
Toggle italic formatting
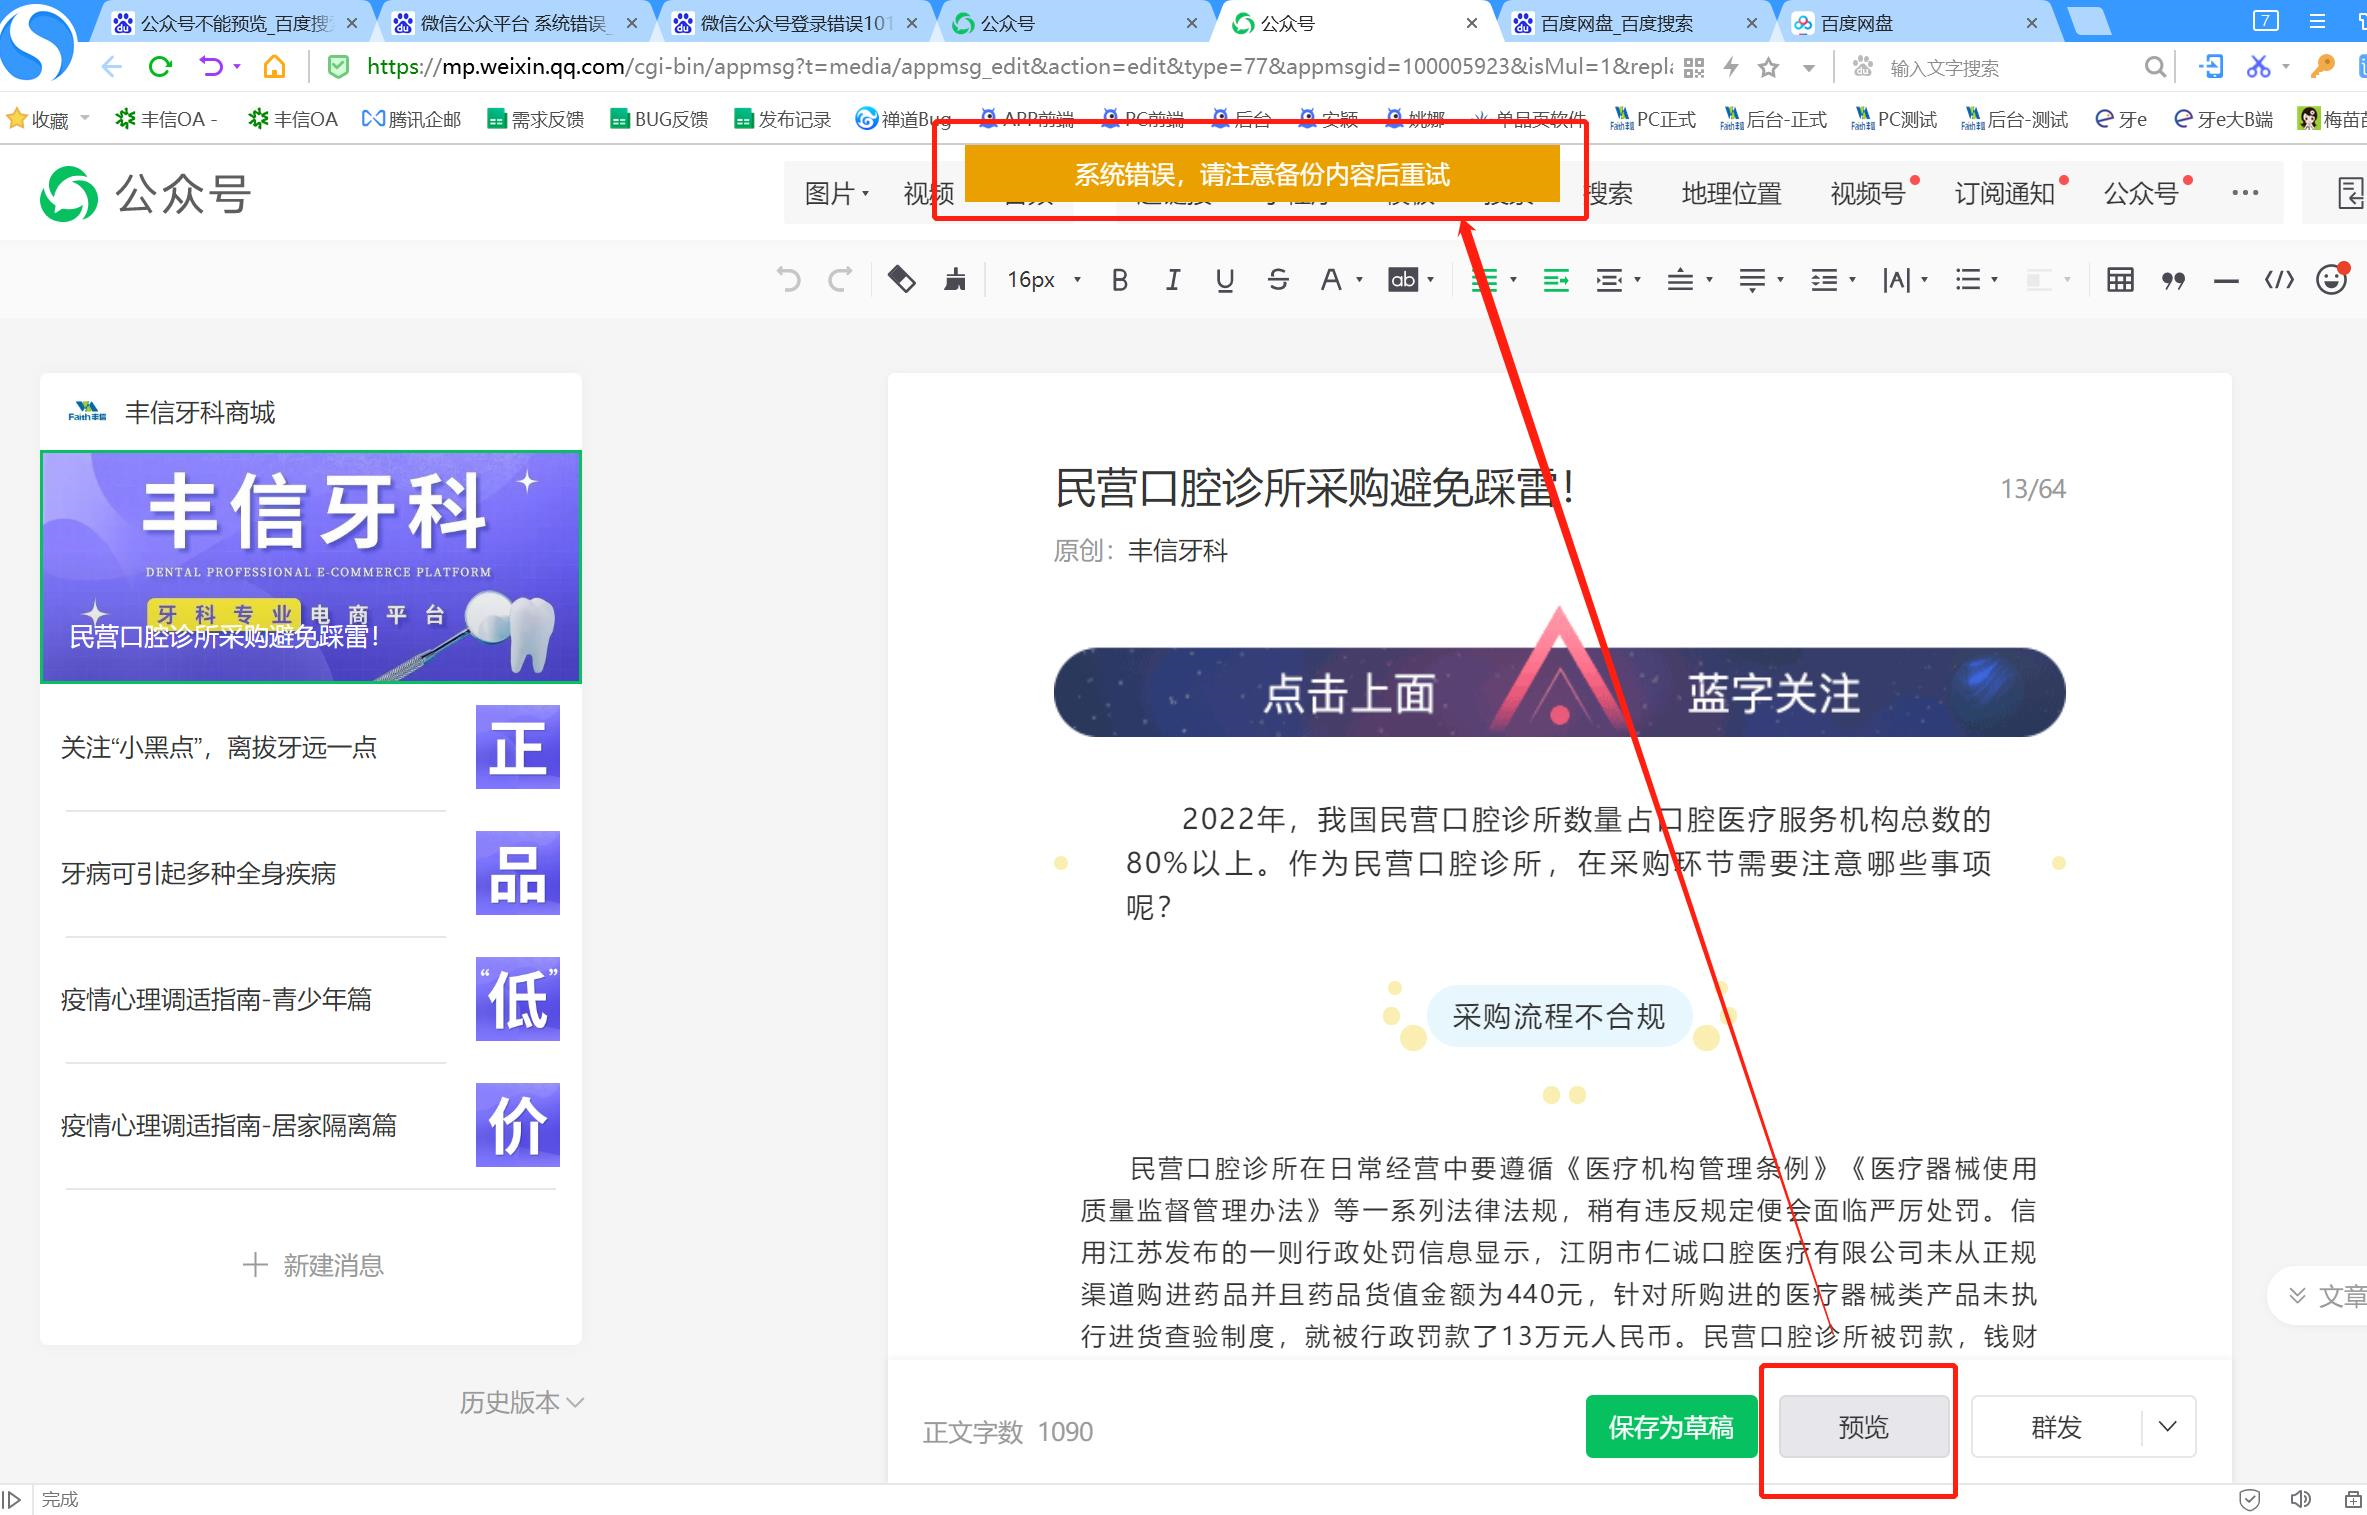pyautogui.click(x=1172, y=280)
